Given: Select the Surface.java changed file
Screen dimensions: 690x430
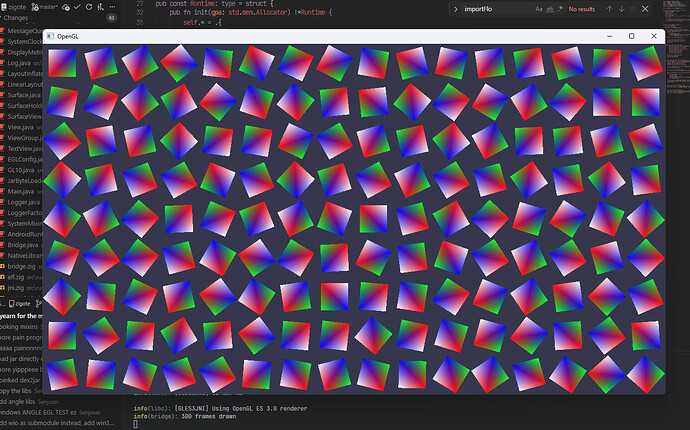Looking at the screenshot, I should pos(21,95).
